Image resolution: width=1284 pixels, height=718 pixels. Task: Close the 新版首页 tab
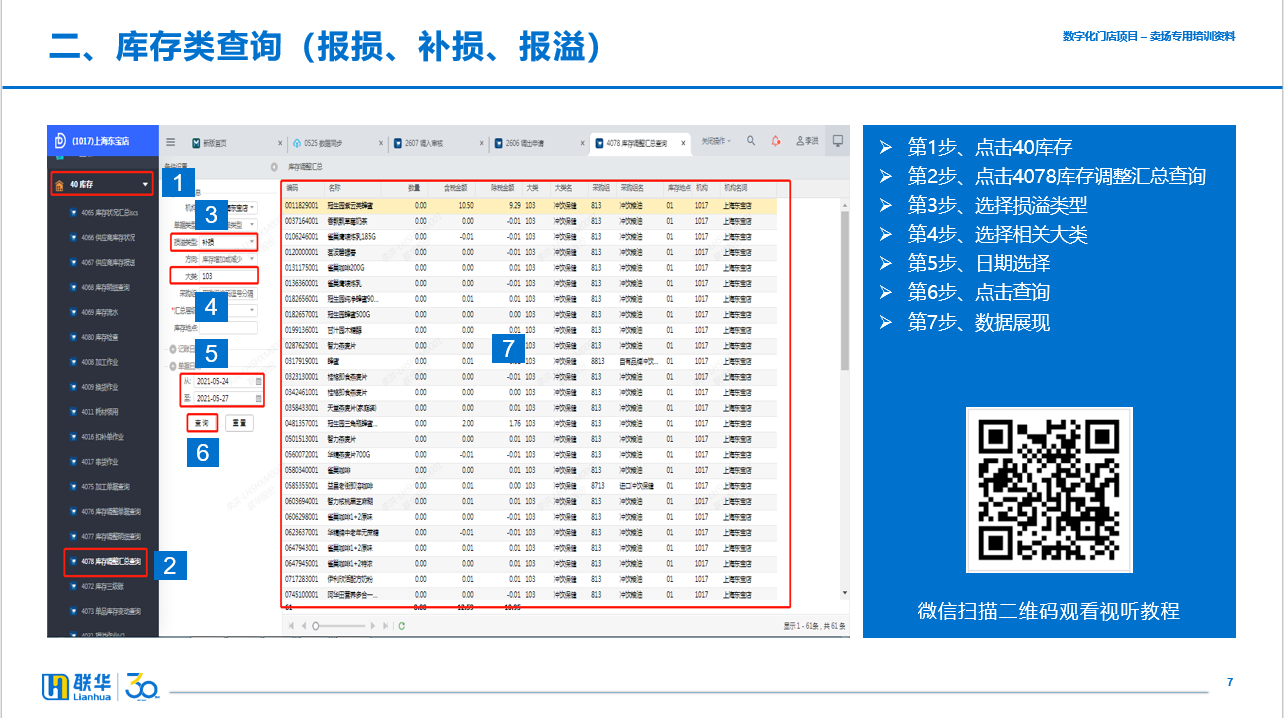click(x=280, y=144)
